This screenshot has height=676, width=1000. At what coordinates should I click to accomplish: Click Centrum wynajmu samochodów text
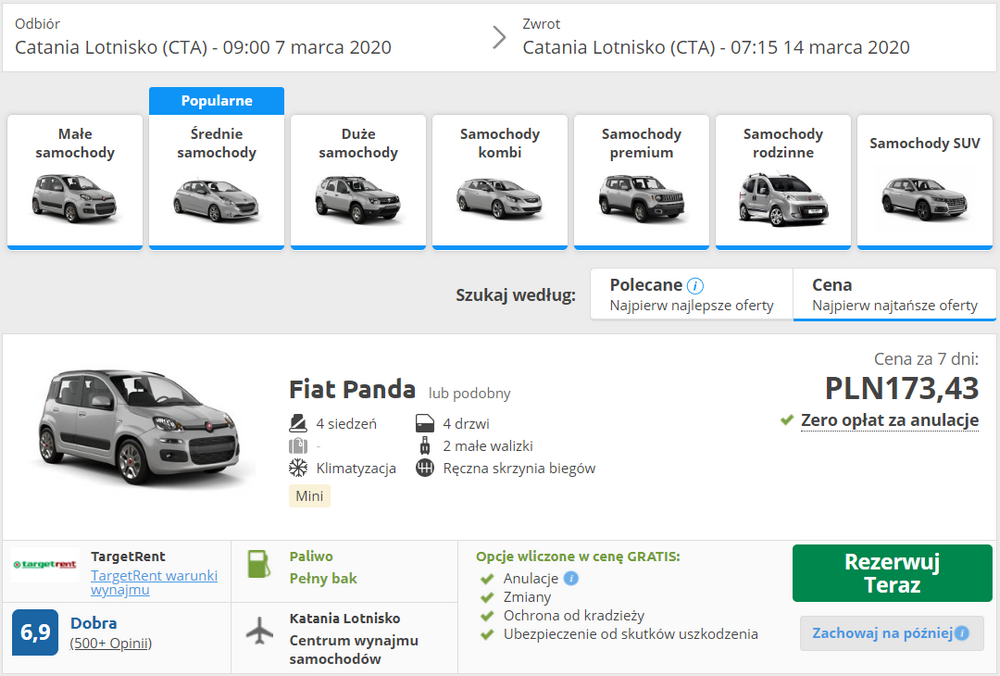pos(353,649)
